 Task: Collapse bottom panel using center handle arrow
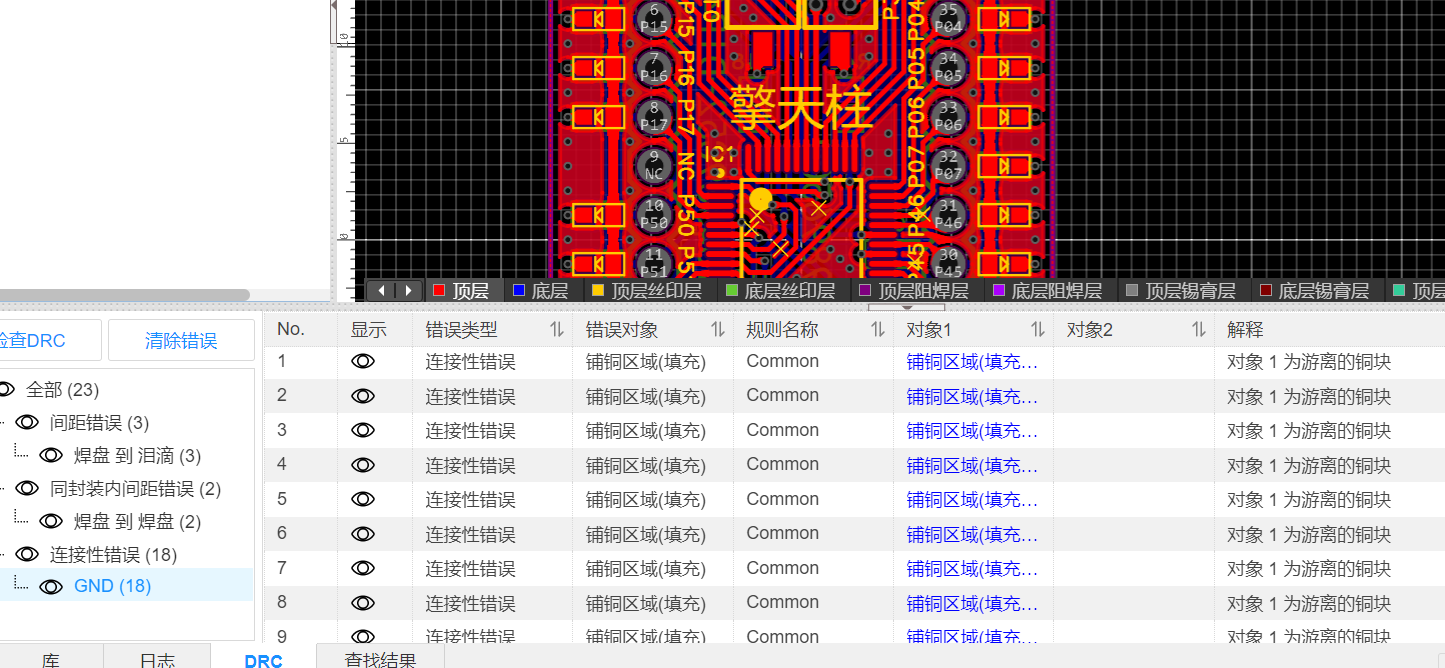pos(906,307)
